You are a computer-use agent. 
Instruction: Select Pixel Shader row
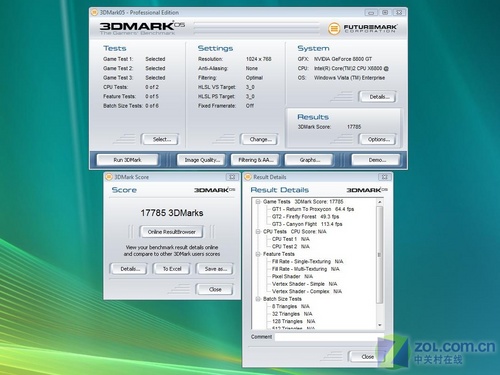click(x=292, y=276)
